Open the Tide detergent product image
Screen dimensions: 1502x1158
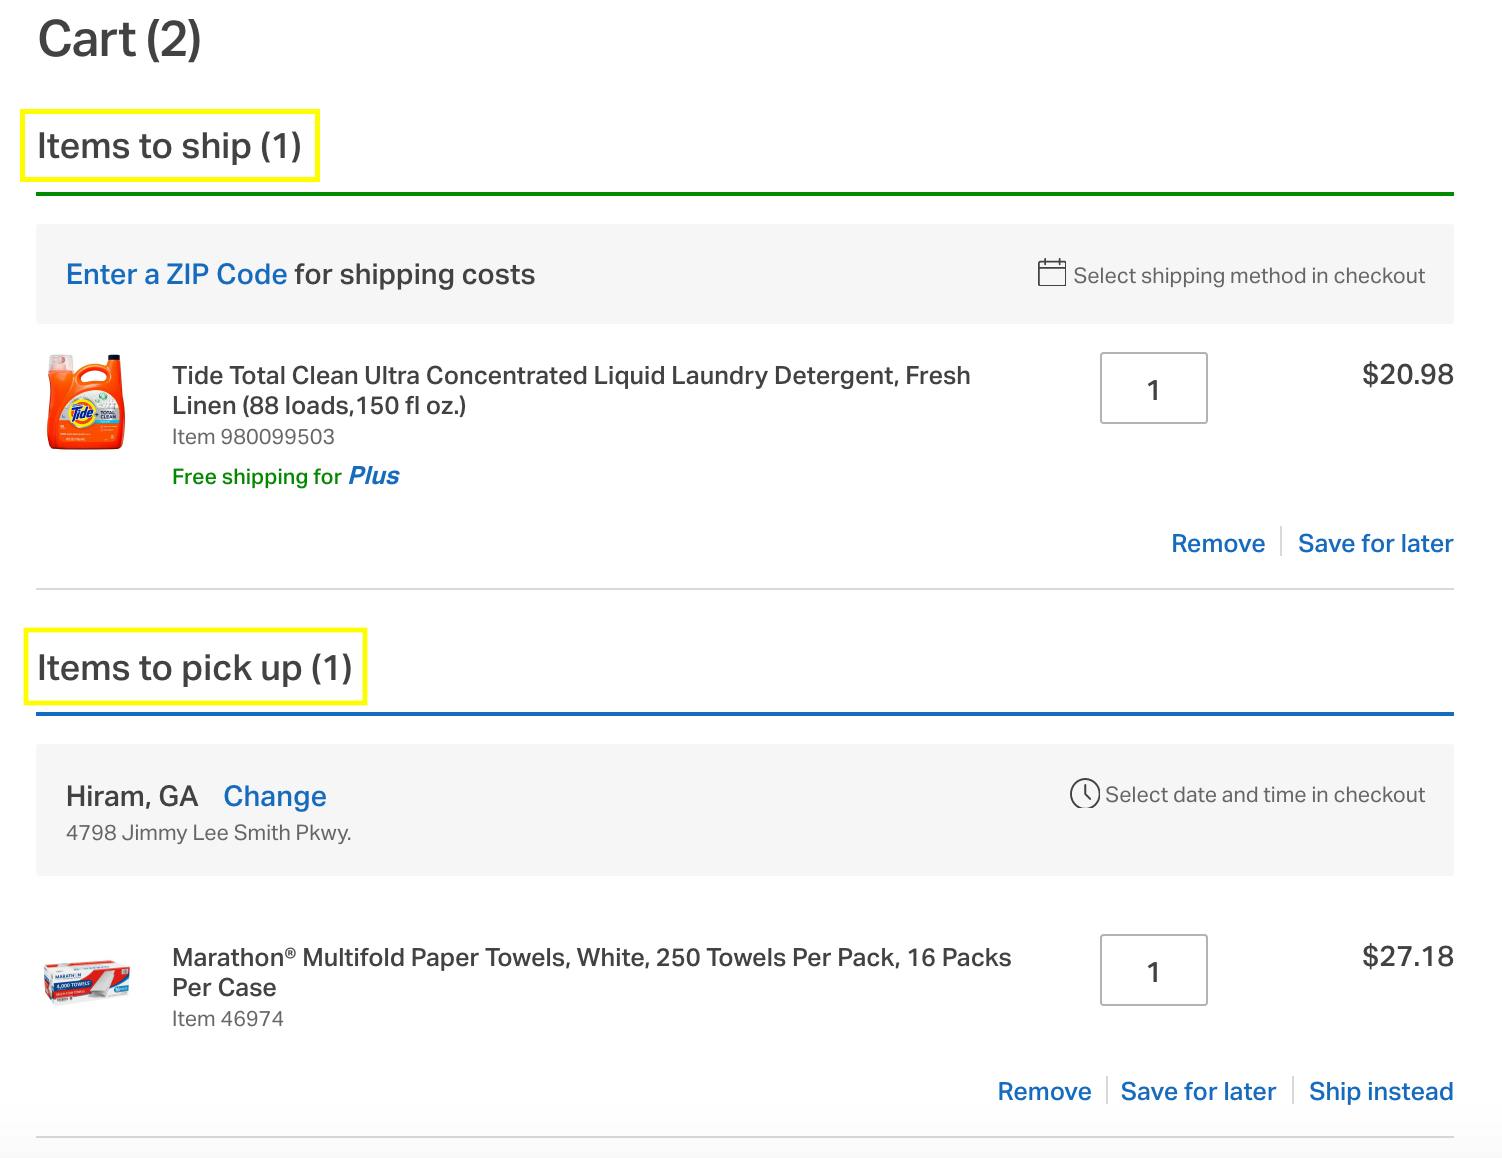tap(86, 401)
